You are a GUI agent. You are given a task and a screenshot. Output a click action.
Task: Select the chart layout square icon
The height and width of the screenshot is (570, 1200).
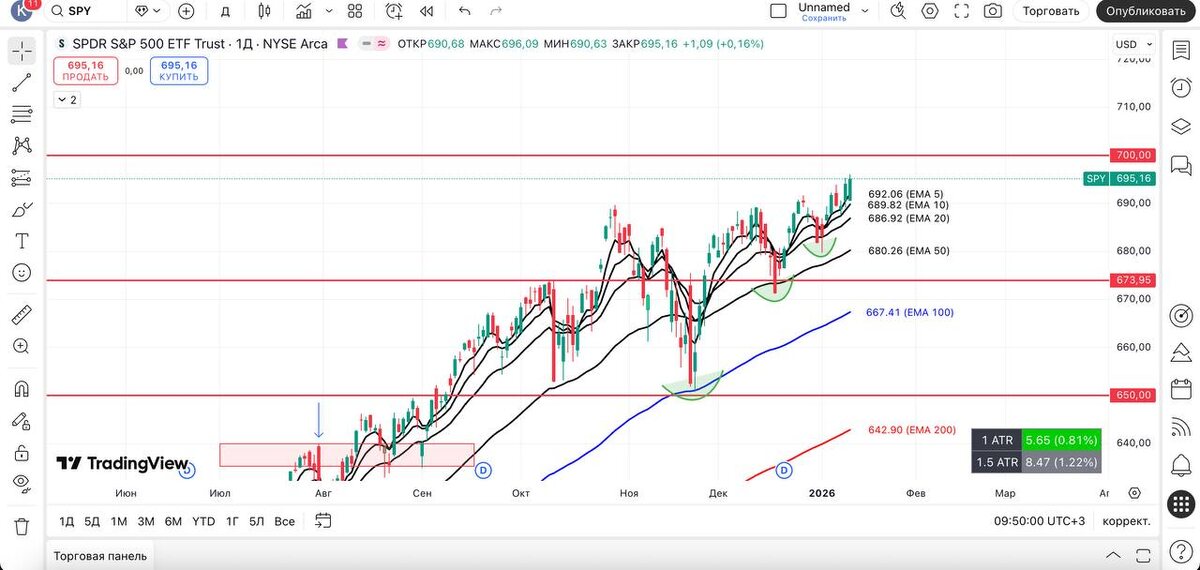(x=779, y=11)
